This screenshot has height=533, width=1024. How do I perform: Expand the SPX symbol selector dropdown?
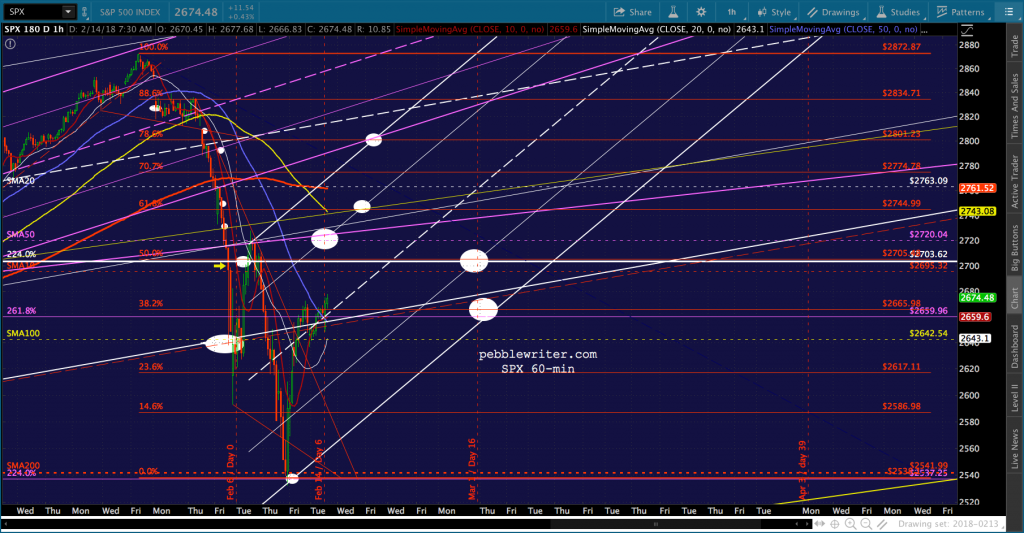[x=67, y=12]
